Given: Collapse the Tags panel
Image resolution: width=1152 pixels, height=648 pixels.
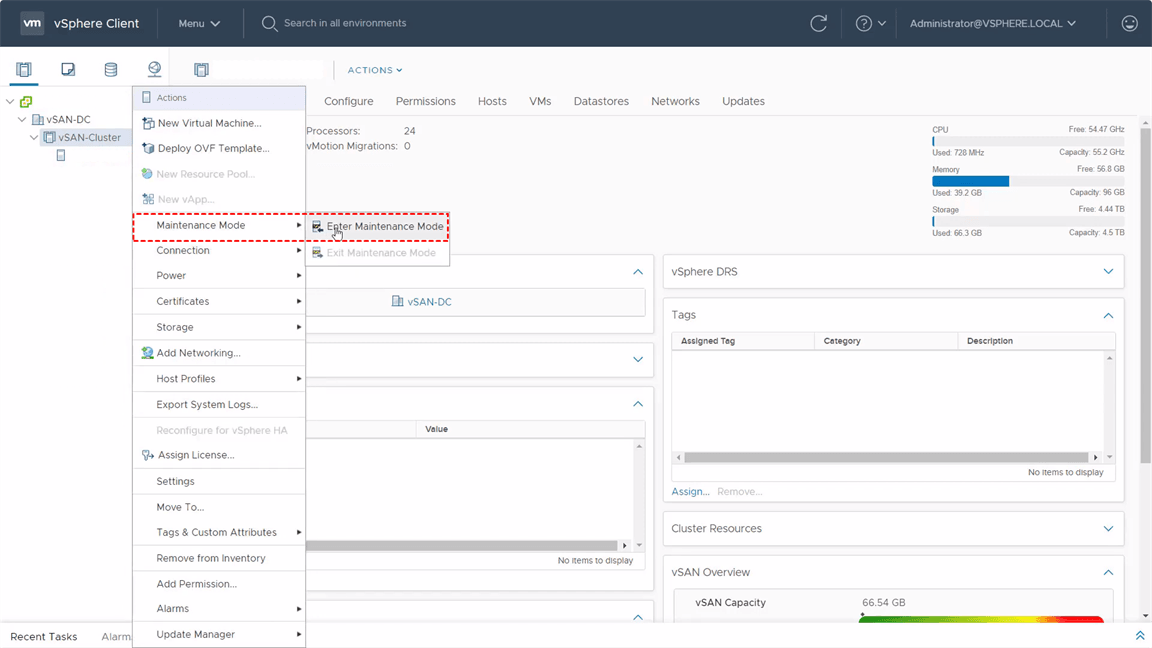Looking at the screenshot, I should [1108, 315].
